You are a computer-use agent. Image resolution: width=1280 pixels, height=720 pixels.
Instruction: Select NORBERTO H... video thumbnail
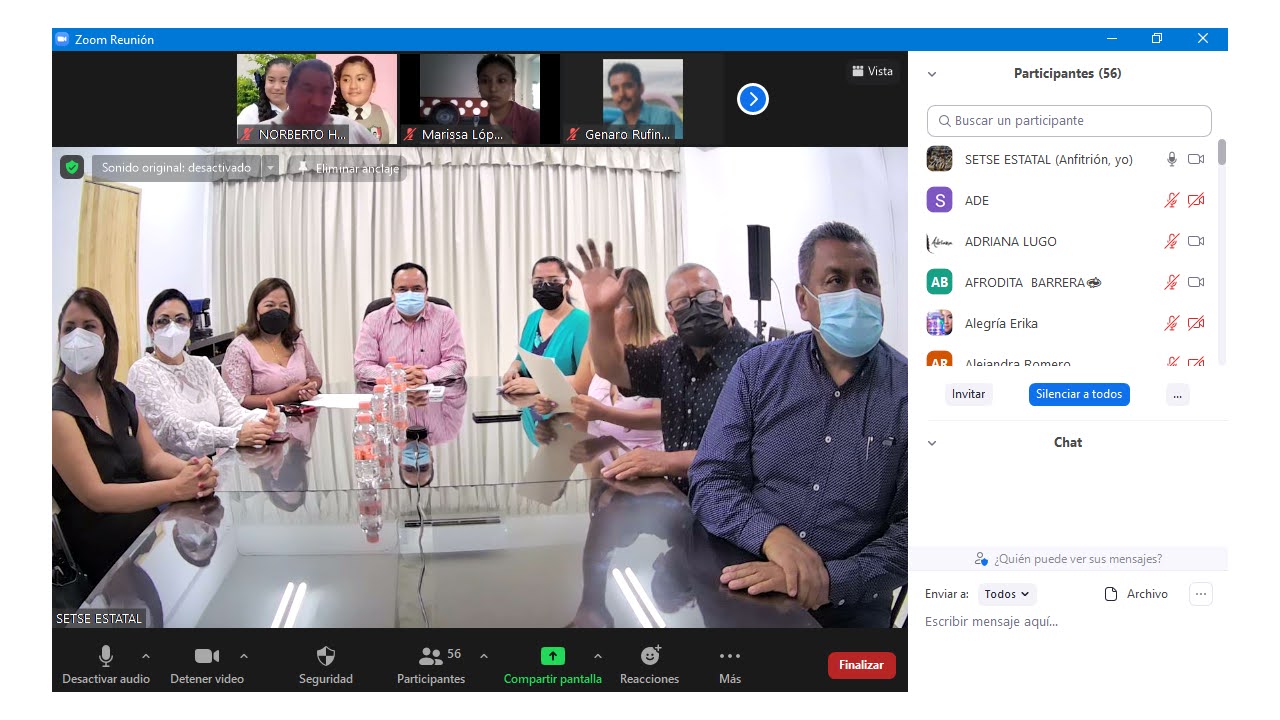point(317,99)
